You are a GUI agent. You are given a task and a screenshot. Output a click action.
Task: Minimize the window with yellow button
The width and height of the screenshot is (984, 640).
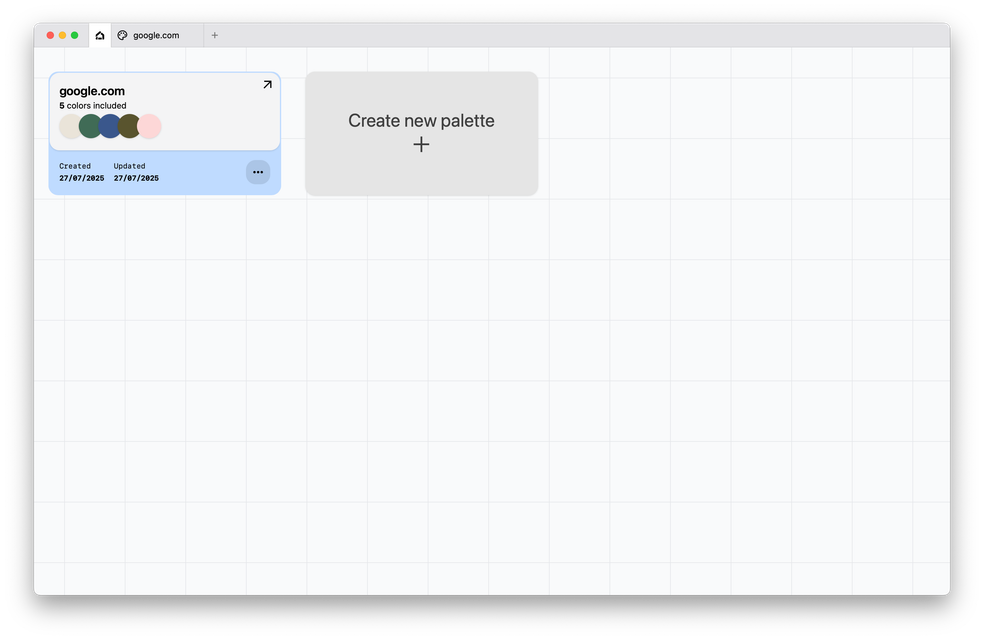[x=62, y=35]
